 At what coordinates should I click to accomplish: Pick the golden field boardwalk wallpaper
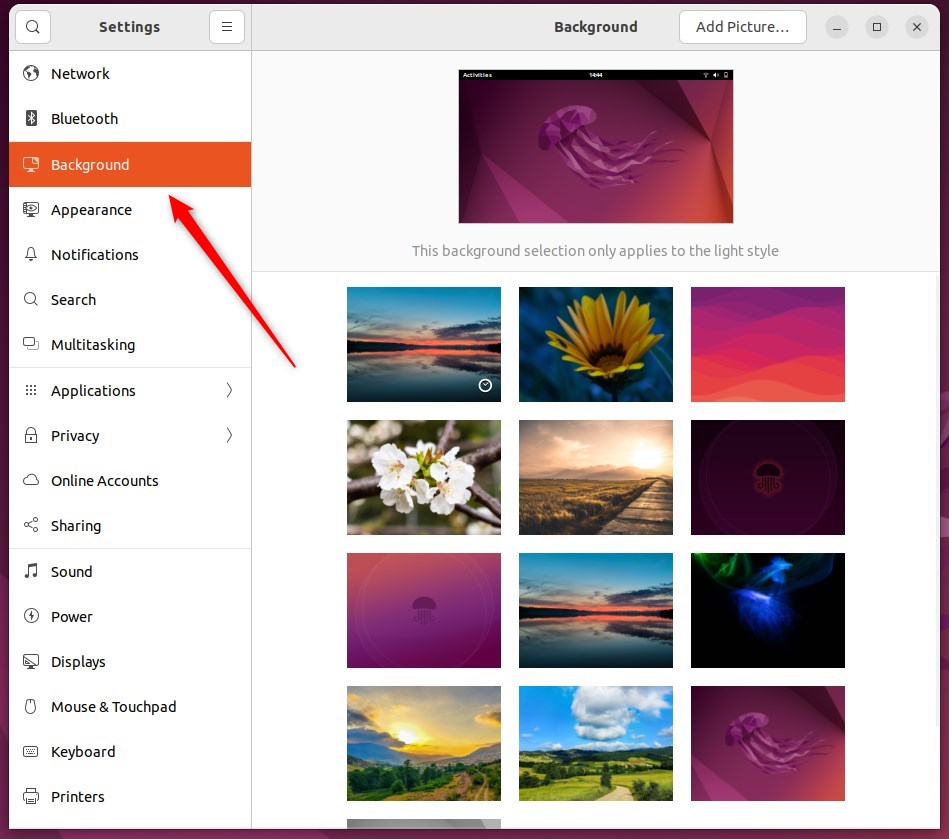pyautogui.click(x=596, y=477)
